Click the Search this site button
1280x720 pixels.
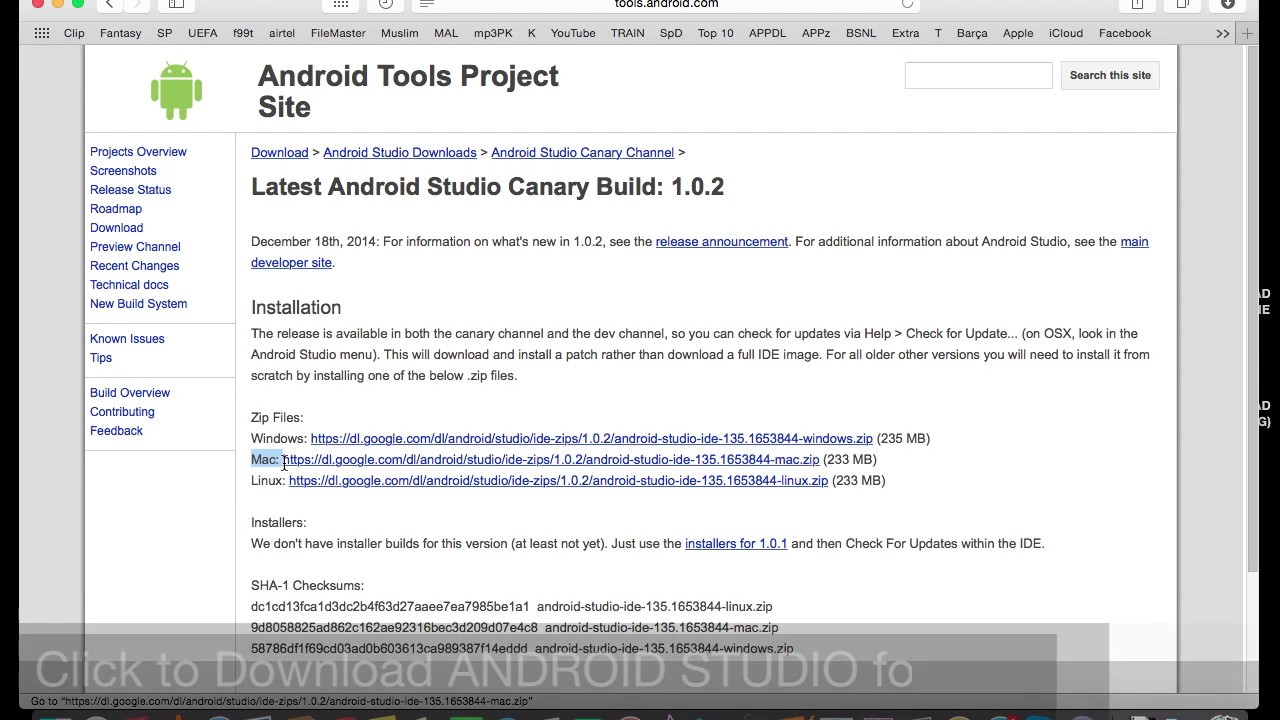[1110, 75]
